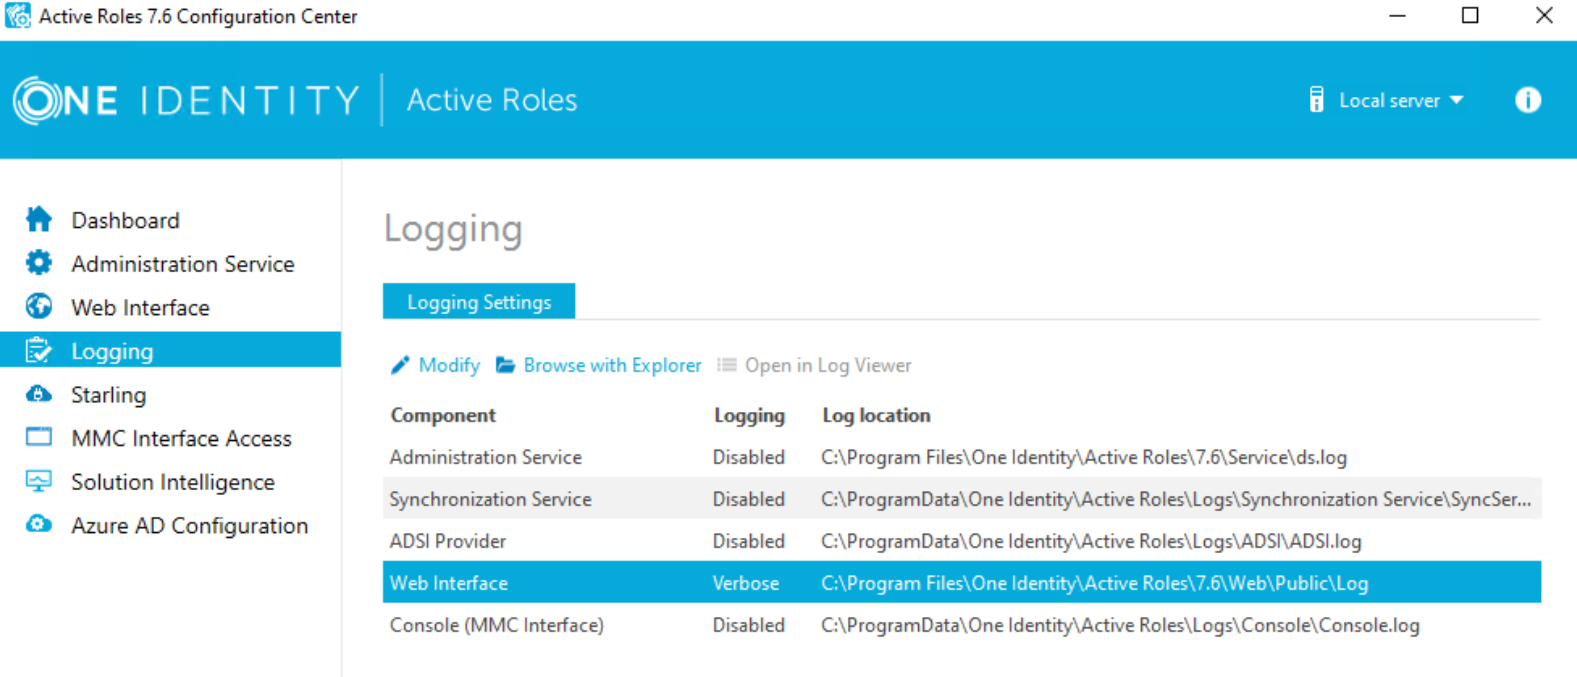Click the Azure AD Configuration cloud icon

click(39, 524)
